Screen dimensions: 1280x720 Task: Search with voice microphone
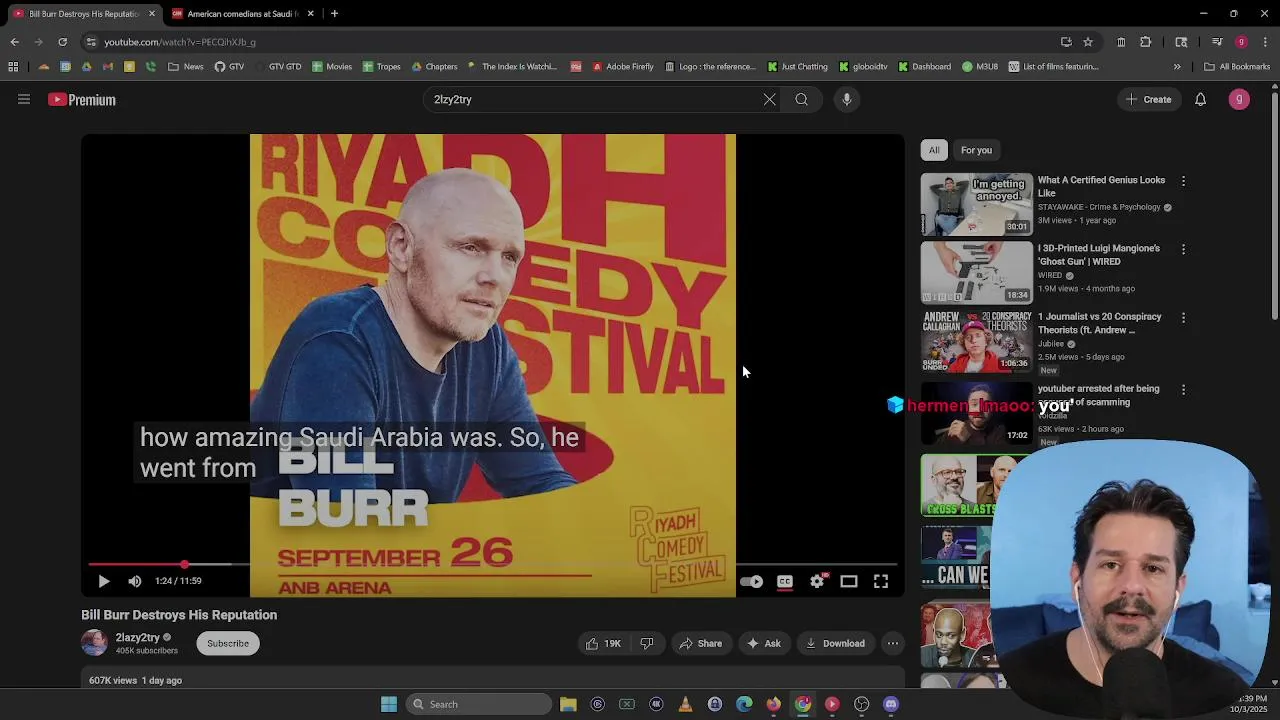pyautogui.click(x=847, y=99)
